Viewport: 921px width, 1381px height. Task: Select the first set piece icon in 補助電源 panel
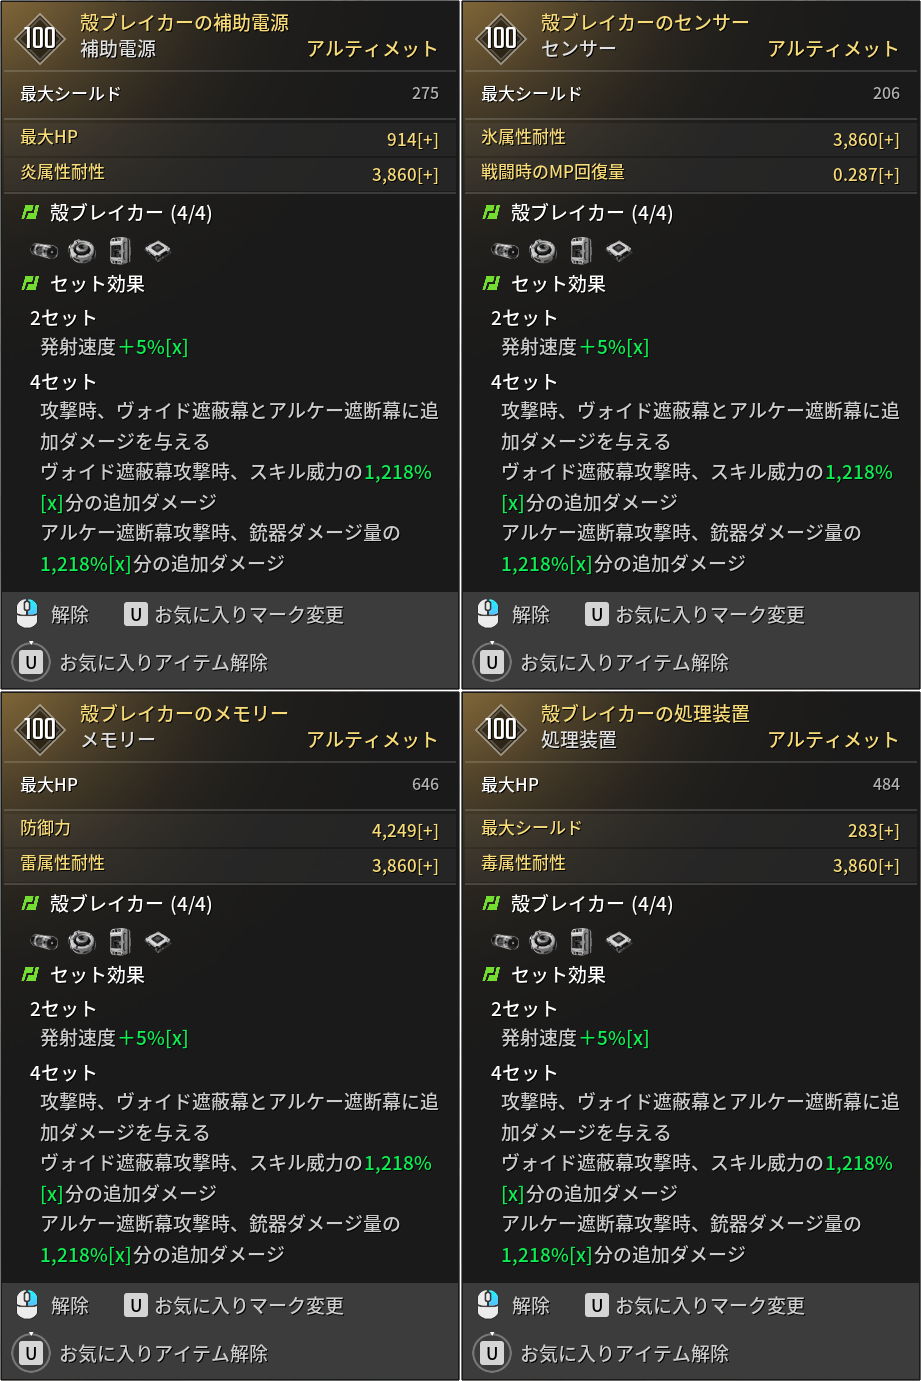point(45,250)
